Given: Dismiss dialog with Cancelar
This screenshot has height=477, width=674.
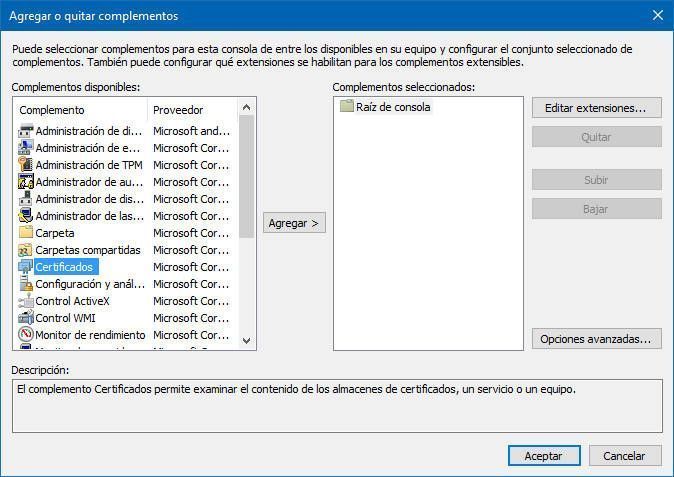Looking at the screenshot, I should 625,456.
